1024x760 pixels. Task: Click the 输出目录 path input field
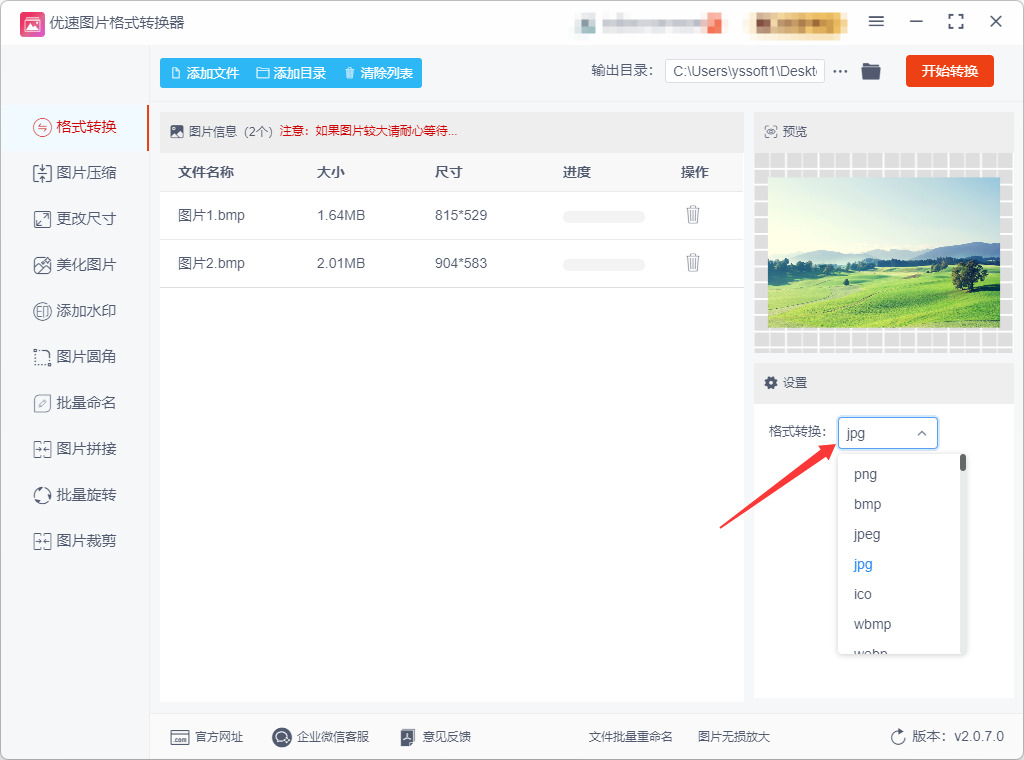[x=744, y=71]
